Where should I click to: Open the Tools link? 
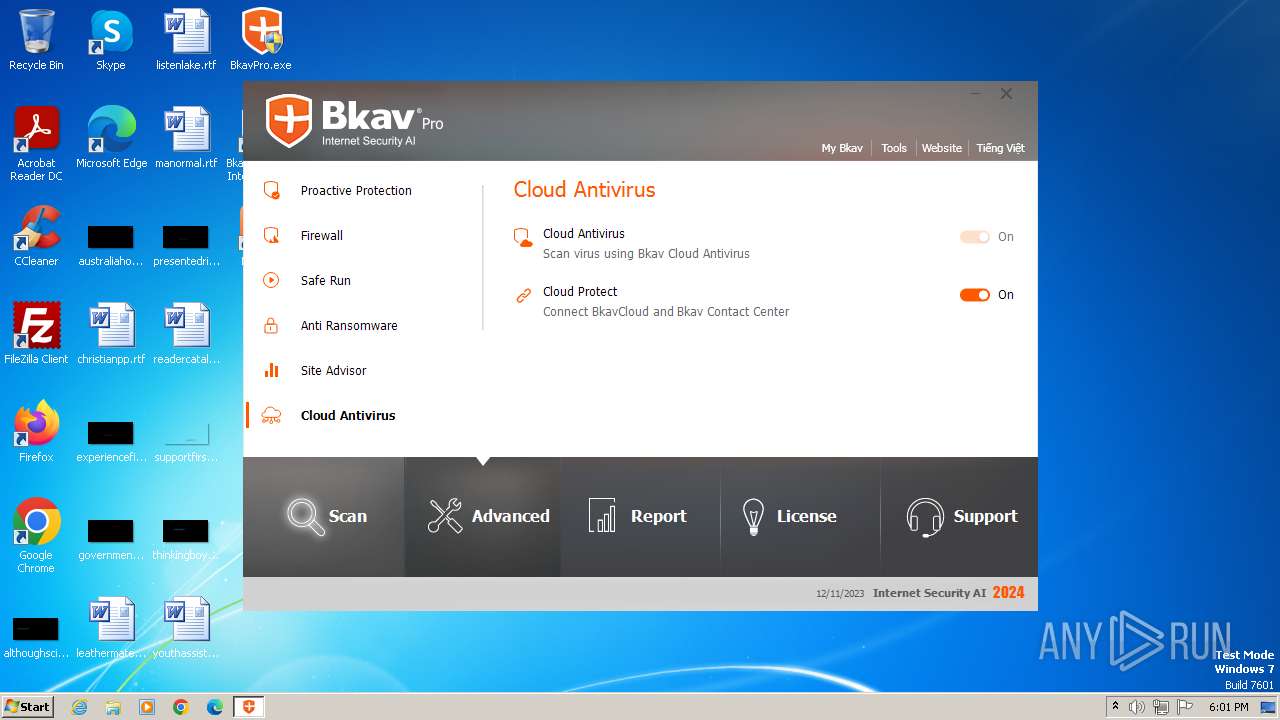pyautogui.click(x=894, y=148)
